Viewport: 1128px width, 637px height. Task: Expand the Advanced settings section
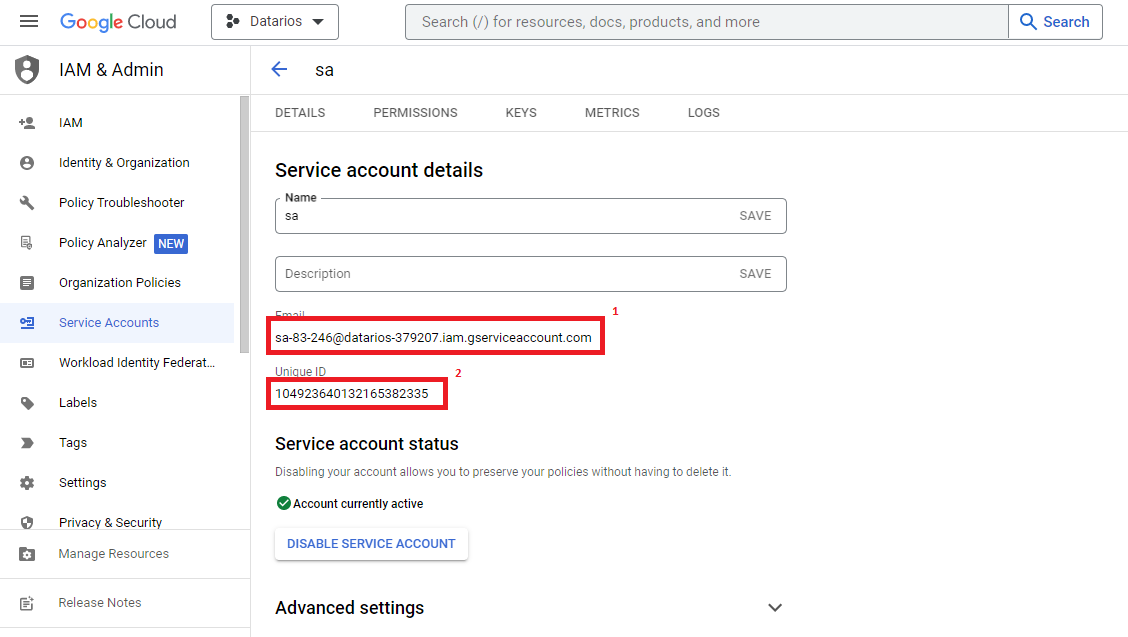point(774,608)
